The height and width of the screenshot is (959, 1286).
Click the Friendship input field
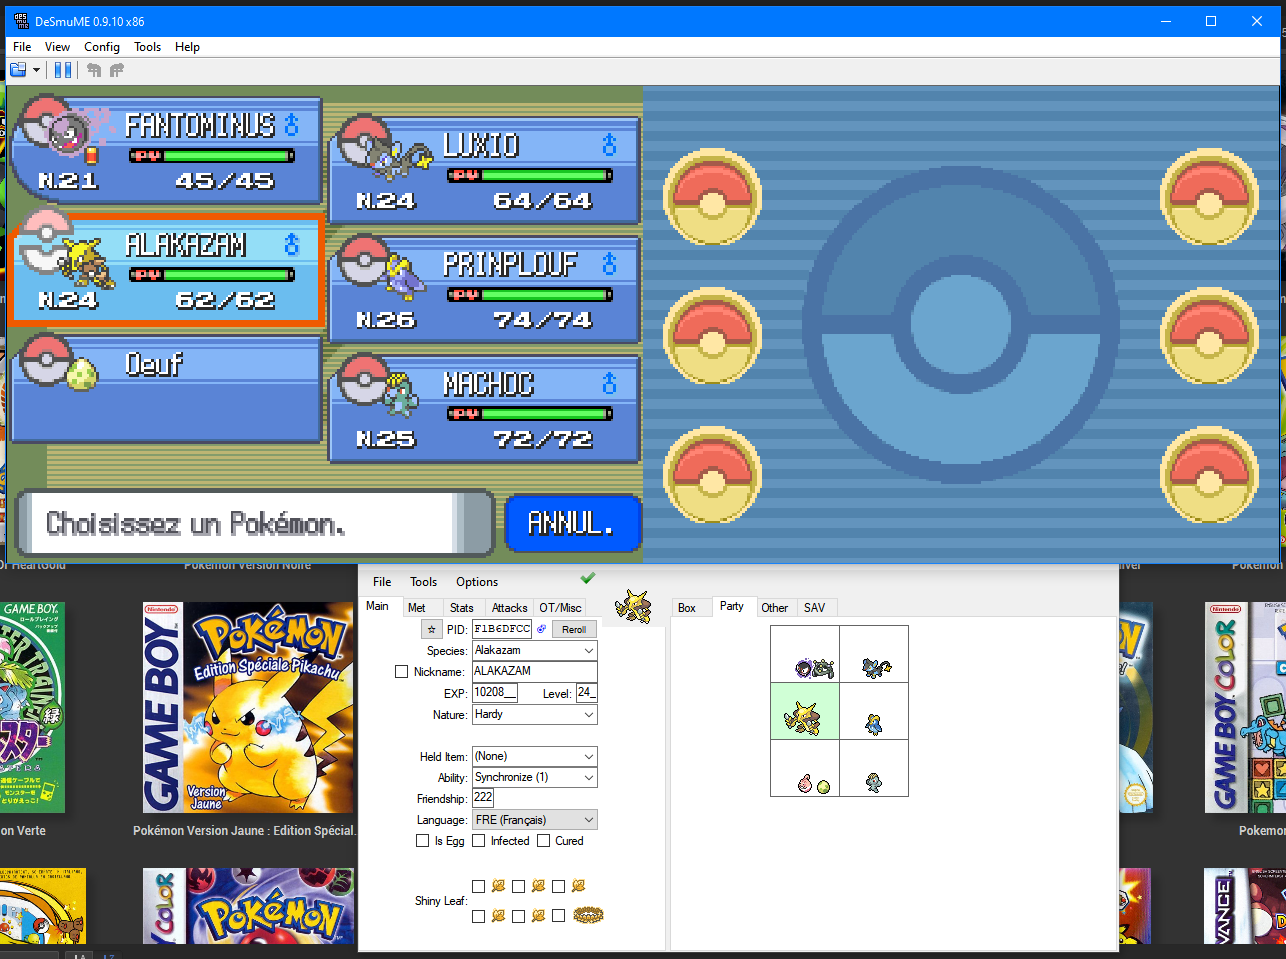point(483,798)
